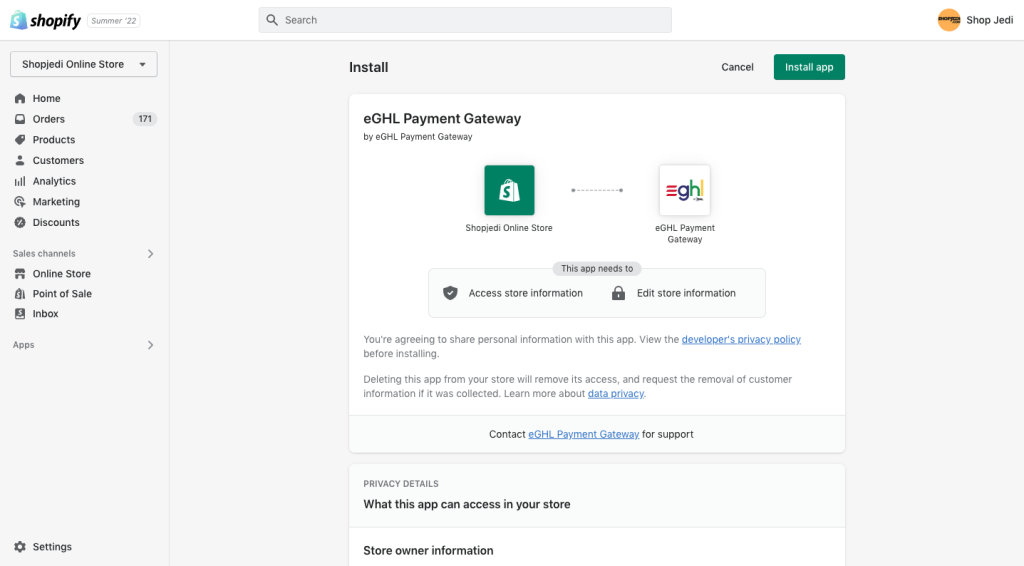The width and height of the screenshot is (1024, 566).
Task: Open the Analytics bar chart icon
Action: click(x=20, y=181)
